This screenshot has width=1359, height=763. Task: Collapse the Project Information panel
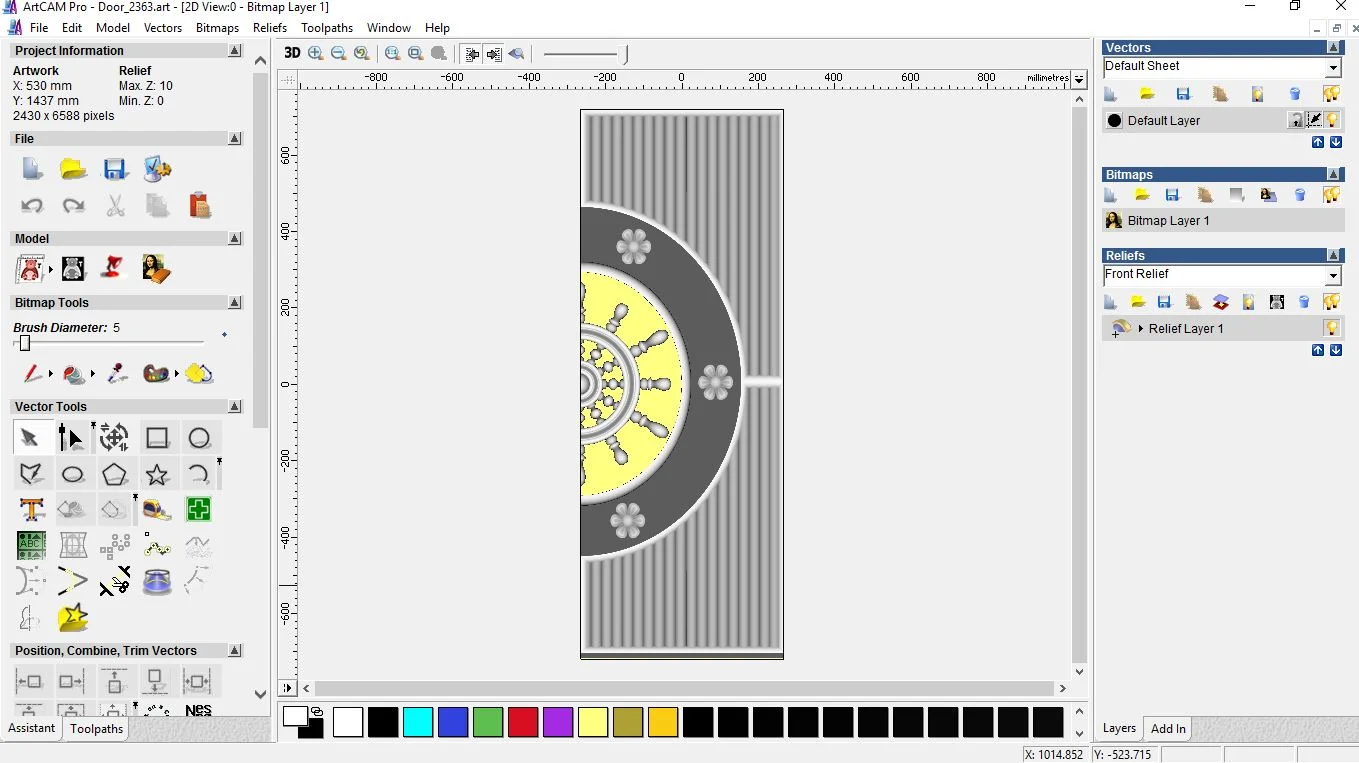(234, 51)
